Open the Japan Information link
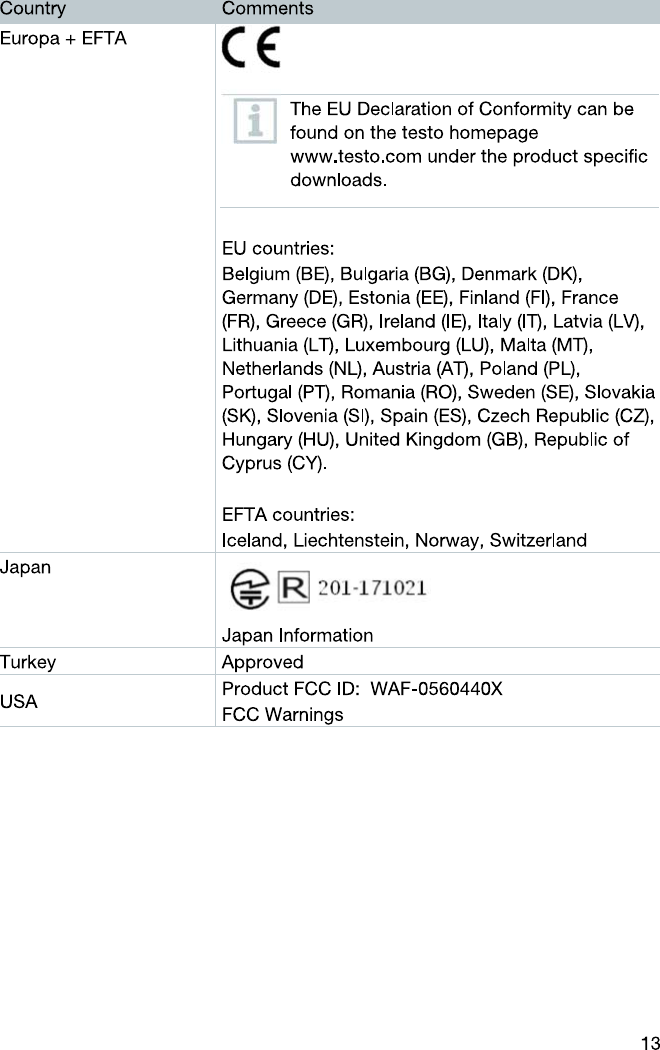660x1050 pixels. tap(297, 635)
